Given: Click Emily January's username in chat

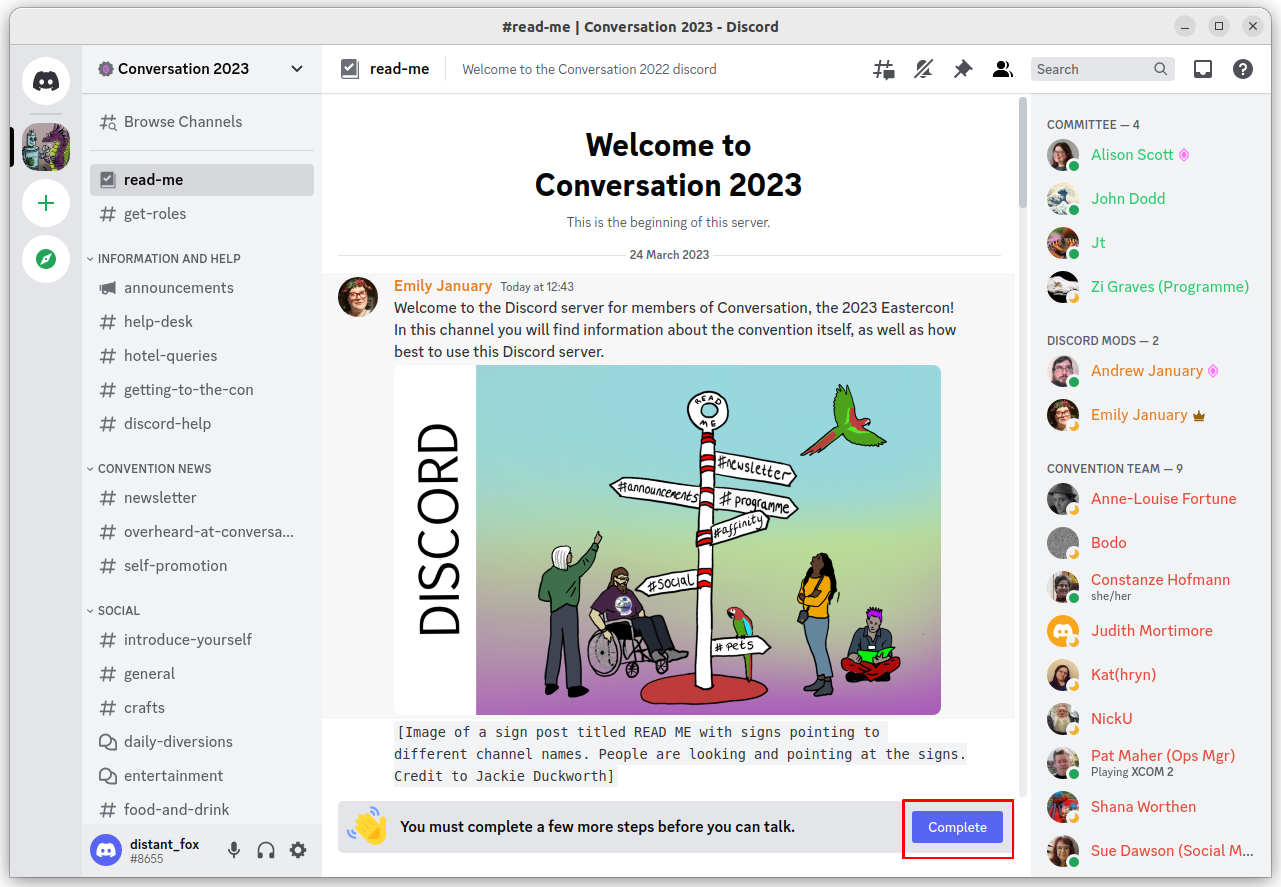Looking at the screenshot, I should pyautogui.click(x=443, y=285).
